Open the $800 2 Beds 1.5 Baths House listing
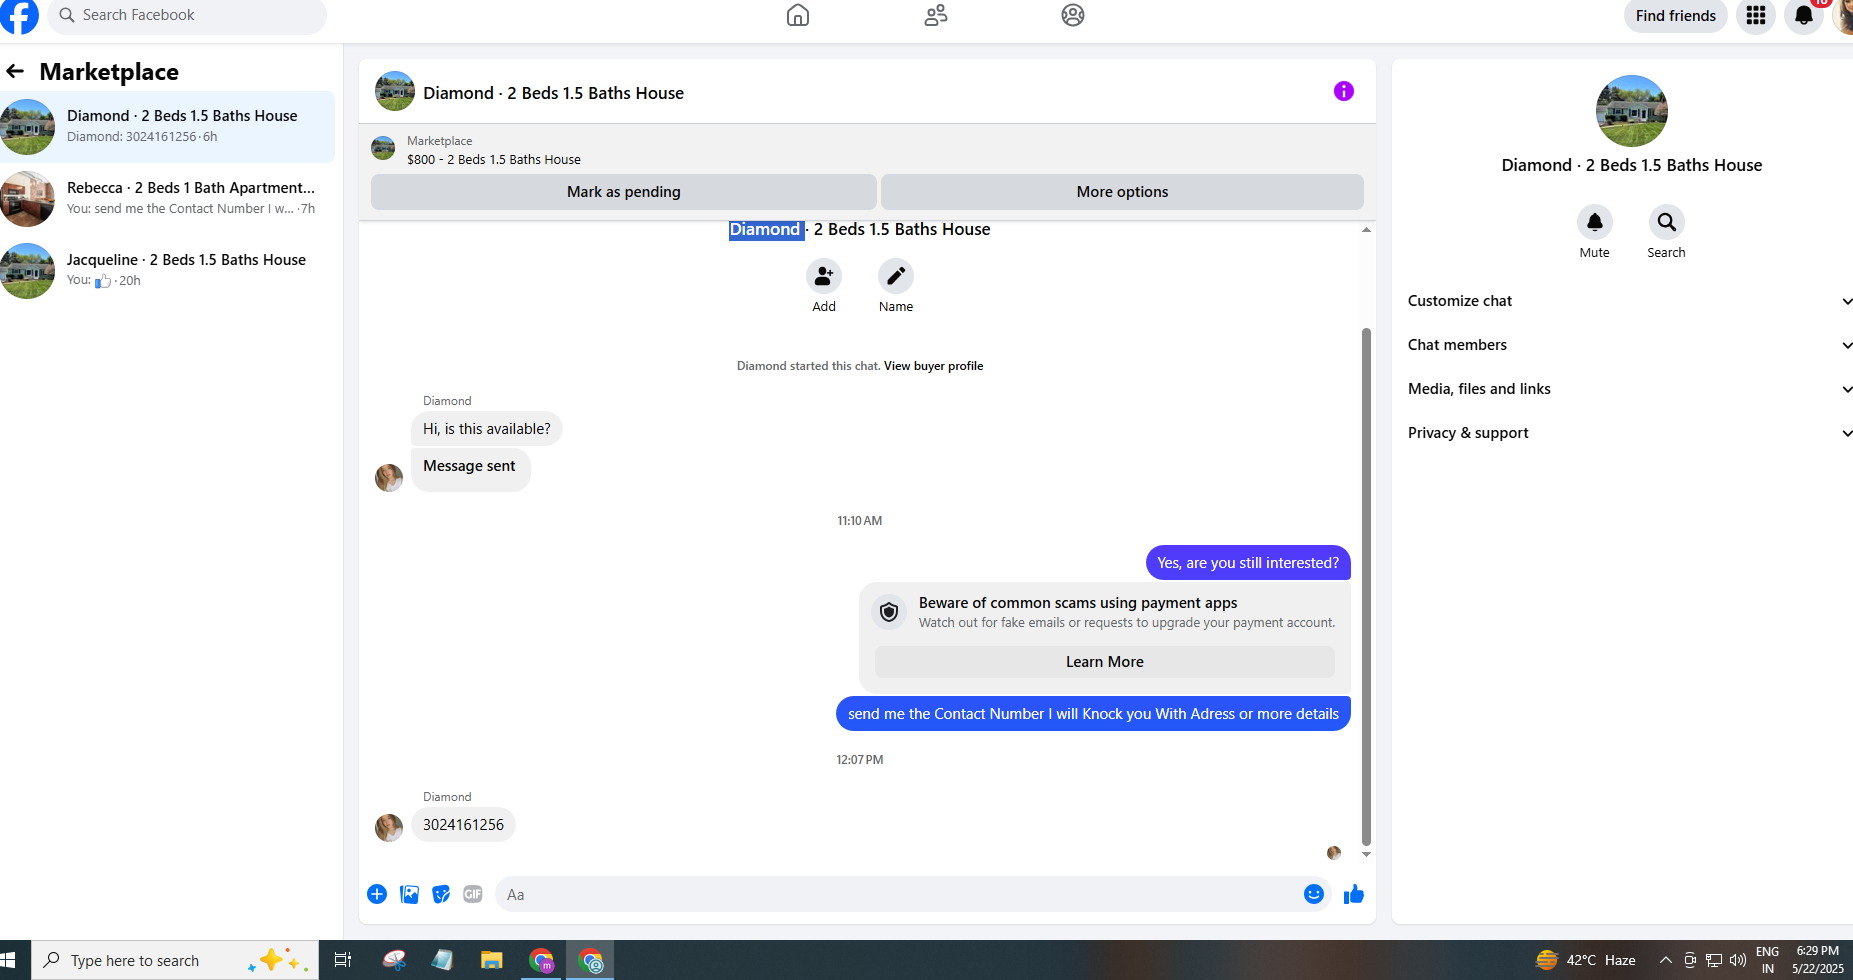 pyautogui.click(x=494, y=160)
